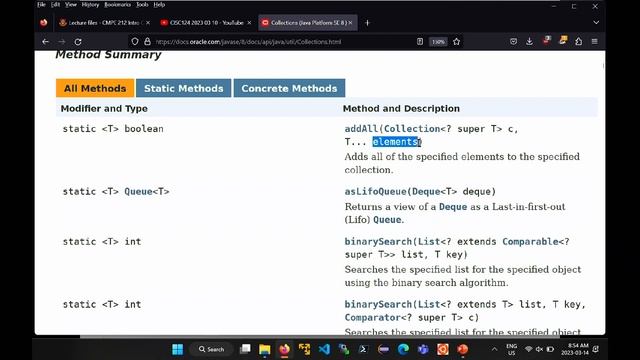Open the first binarySearch method link
The height and width of the screenshot is (360, 640).
pyautogui.click(x=378, y=242)
